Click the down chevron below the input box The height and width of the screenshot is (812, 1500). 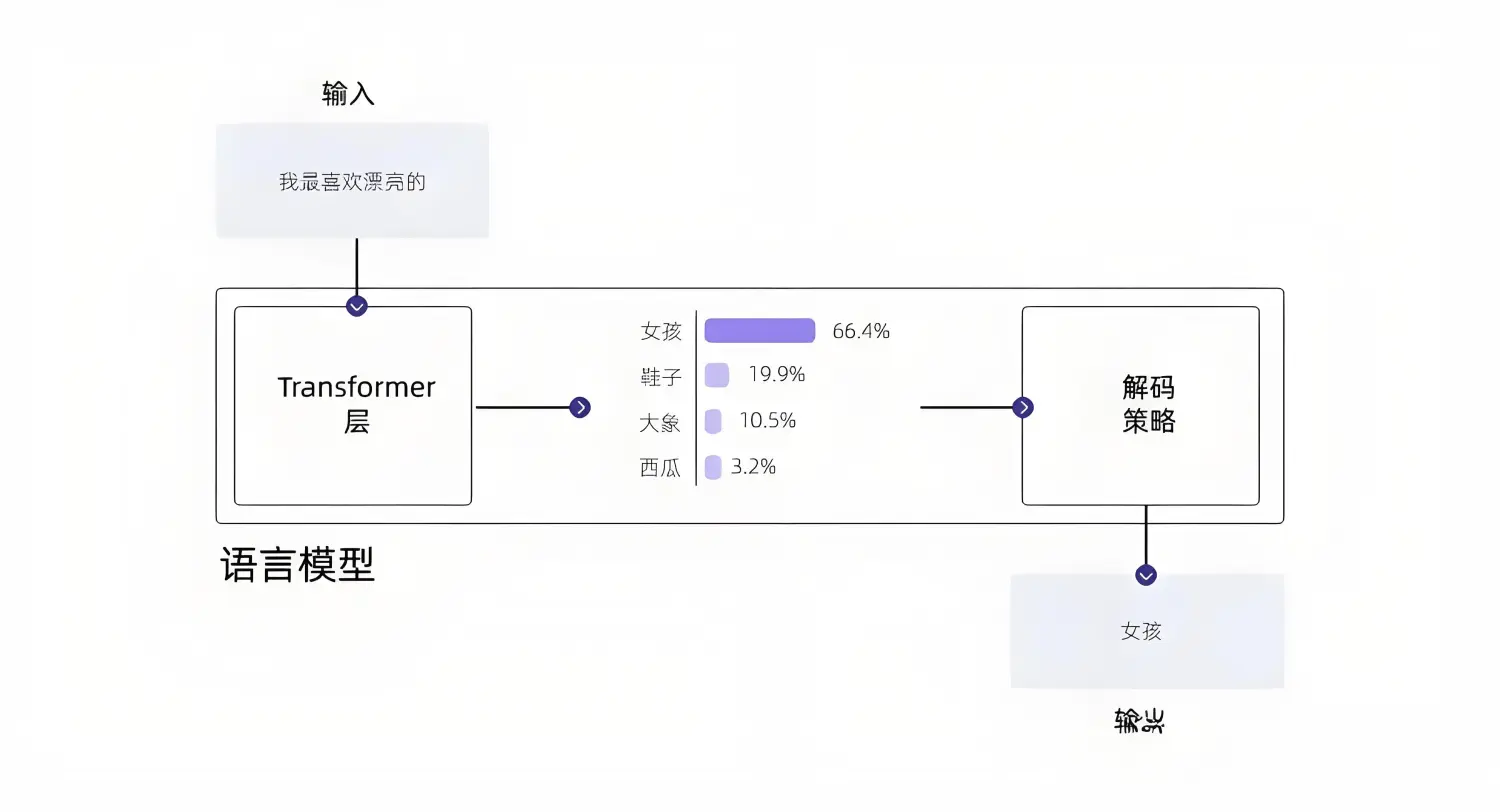[357, 306]
